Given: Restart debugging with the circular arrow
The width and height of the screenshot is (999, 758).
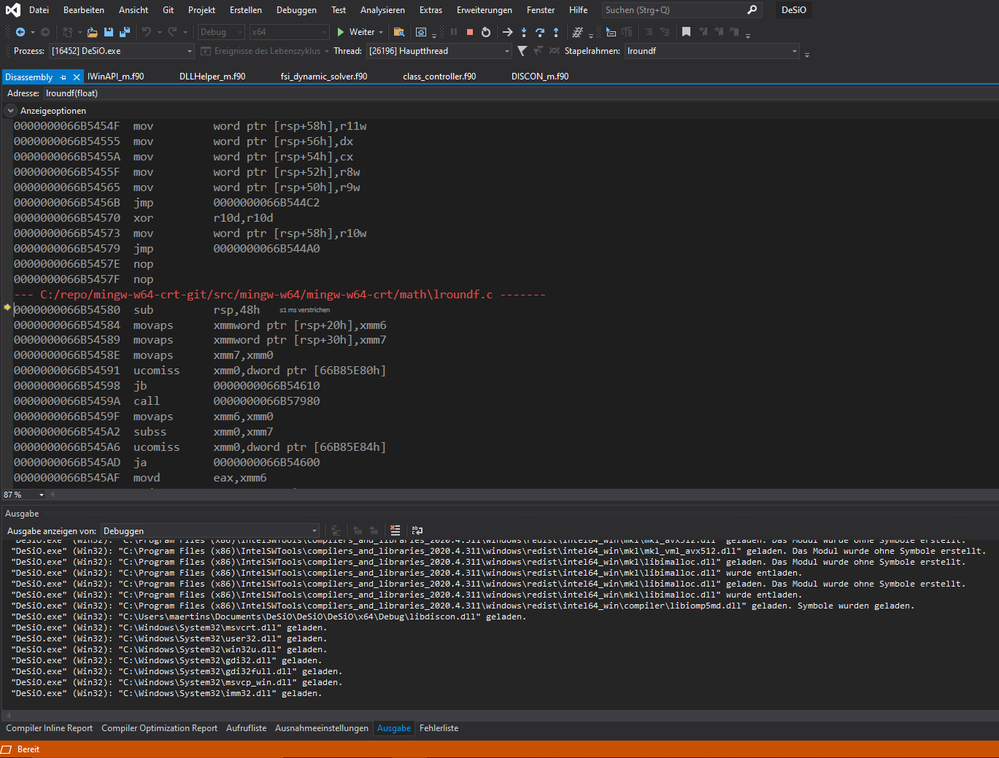Looking at the screenshot, I should (x=485, y=32).
